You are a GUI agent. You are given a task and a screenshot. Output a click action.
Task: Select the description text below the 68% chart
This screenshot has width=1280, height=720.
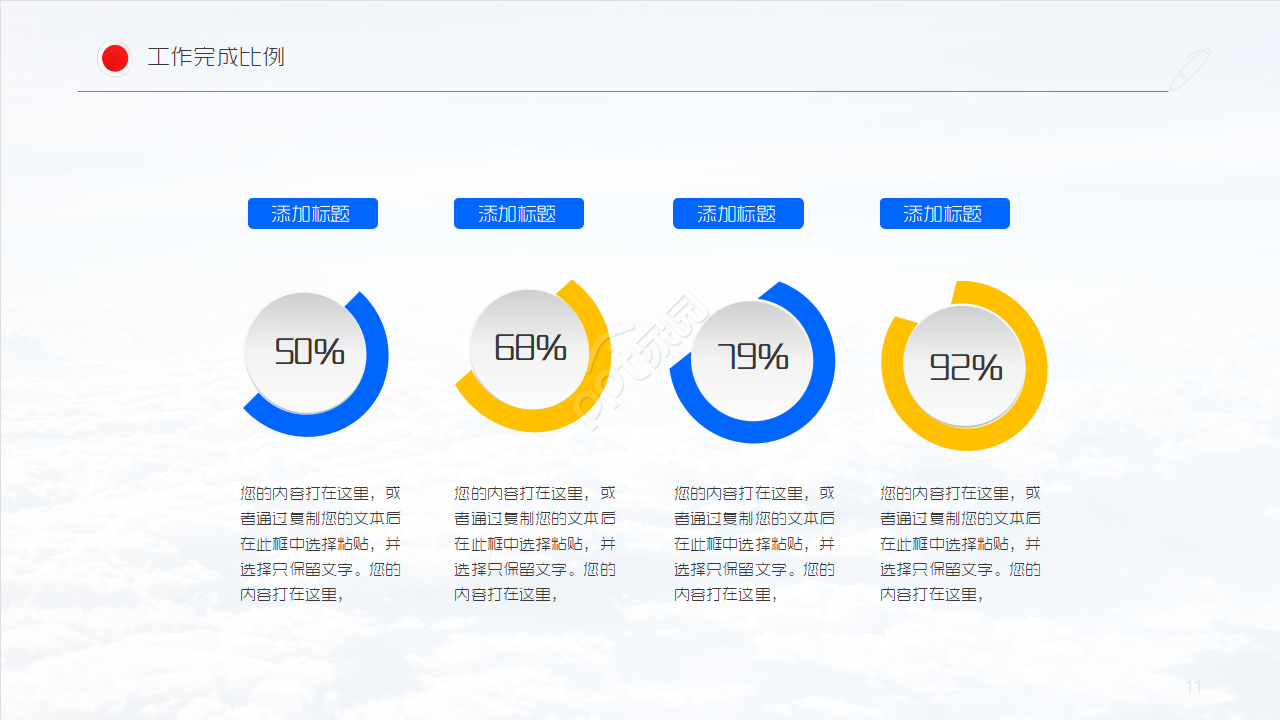[x=534, y=543]
